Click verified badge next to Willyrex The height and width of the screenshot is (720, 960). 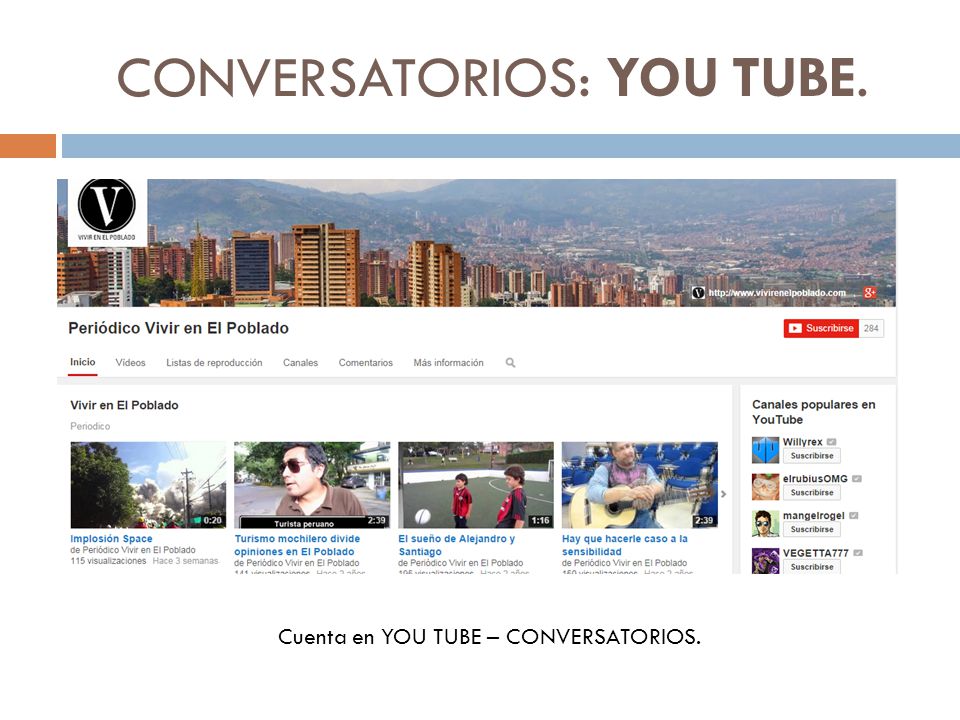(831, 441)
